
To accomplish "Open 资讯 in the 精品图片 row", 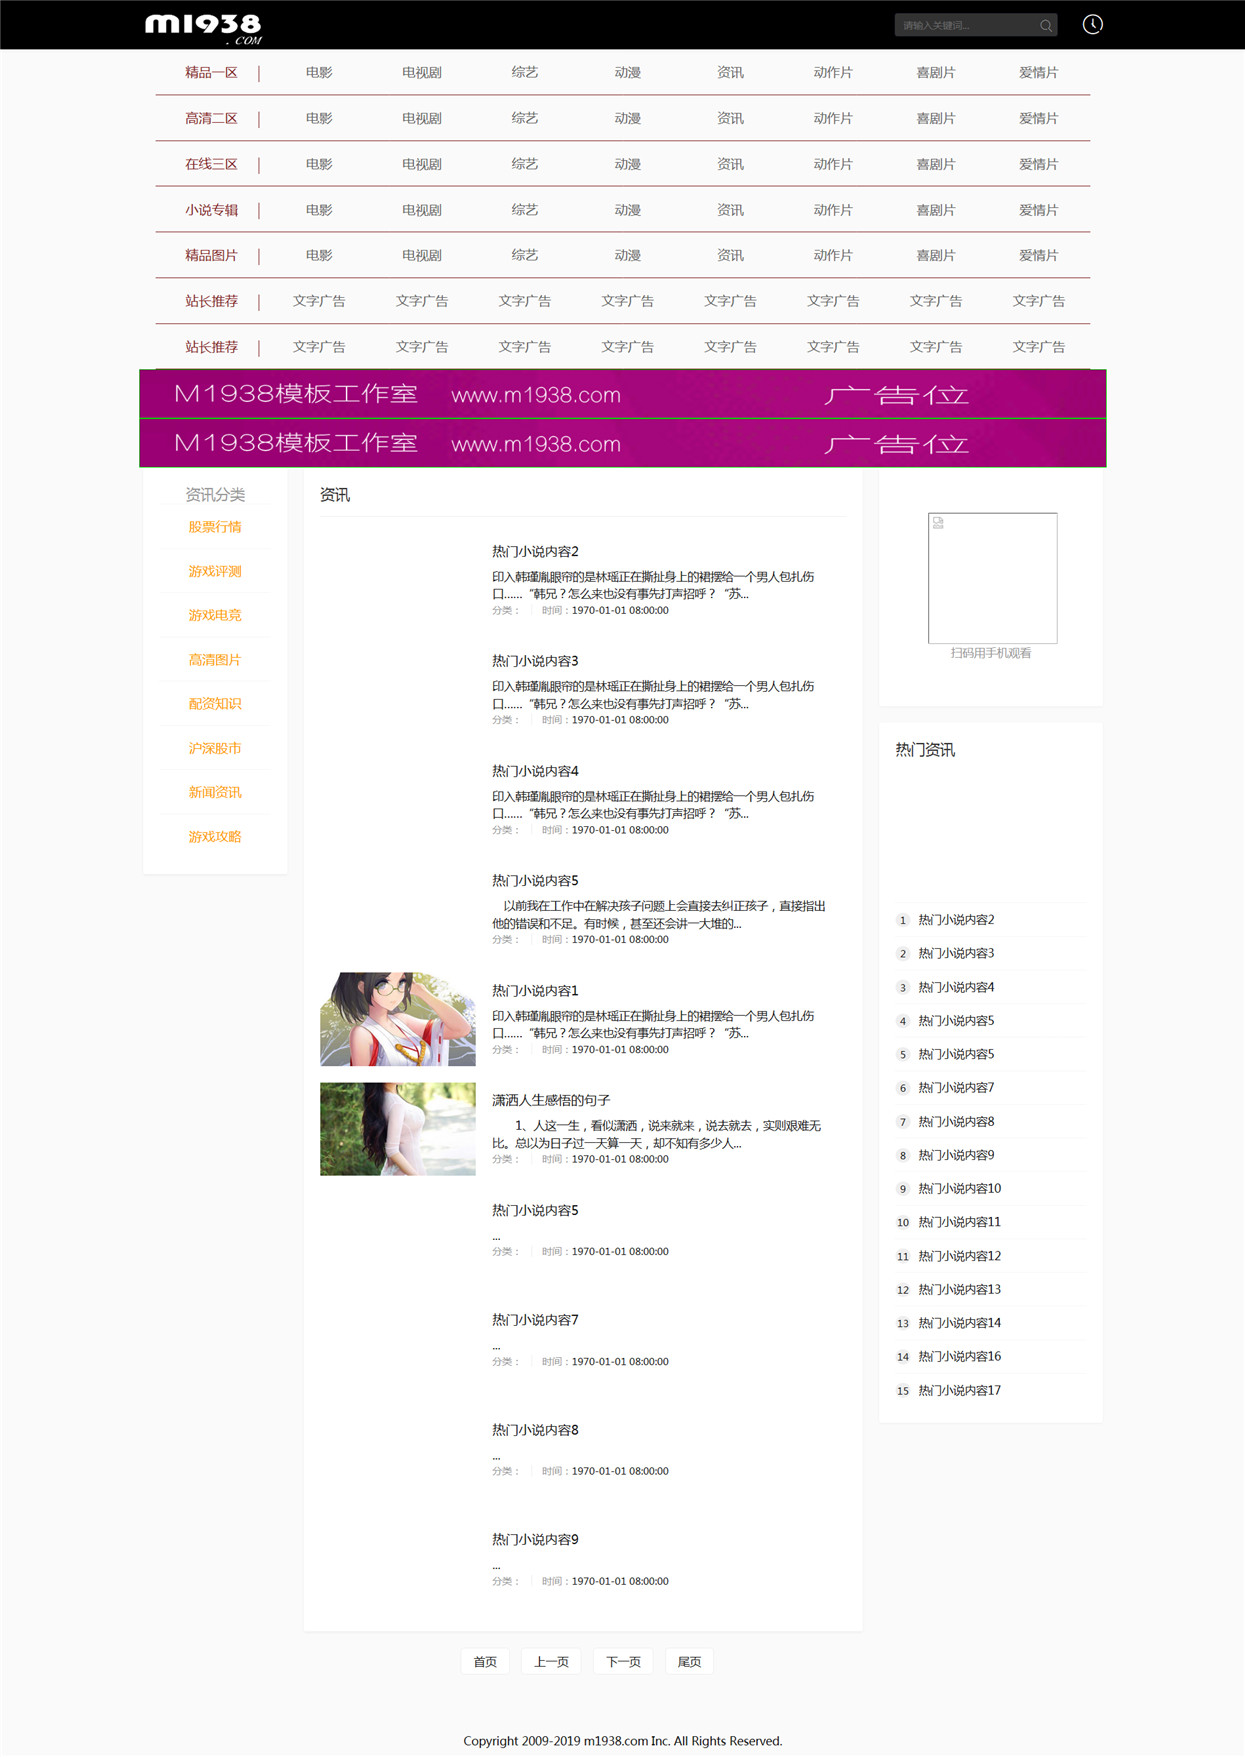I will [x=730, y=255].
